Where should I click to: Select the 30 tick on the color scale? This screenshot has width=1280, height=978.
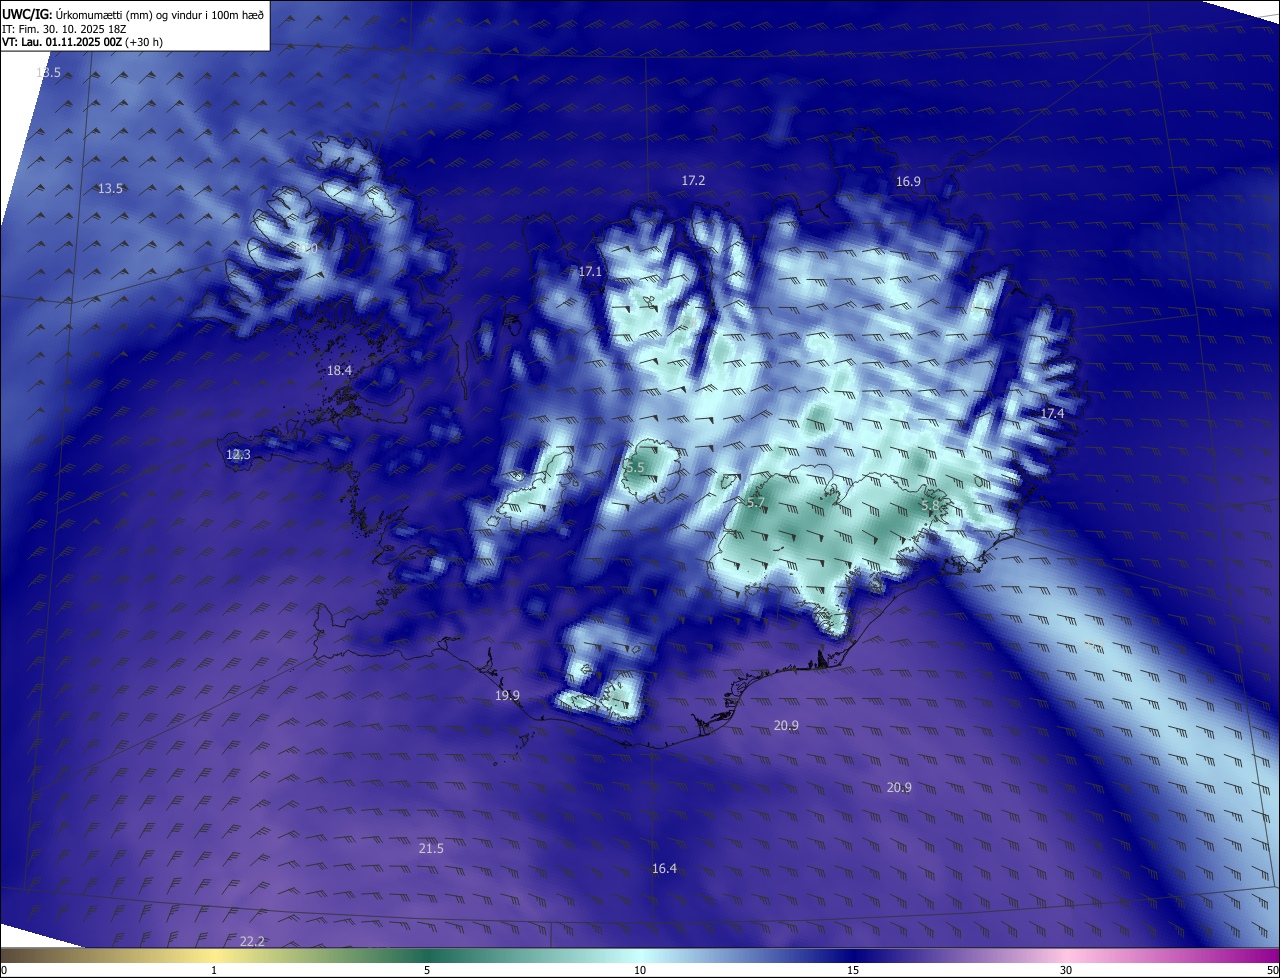tap(1066, 970)
